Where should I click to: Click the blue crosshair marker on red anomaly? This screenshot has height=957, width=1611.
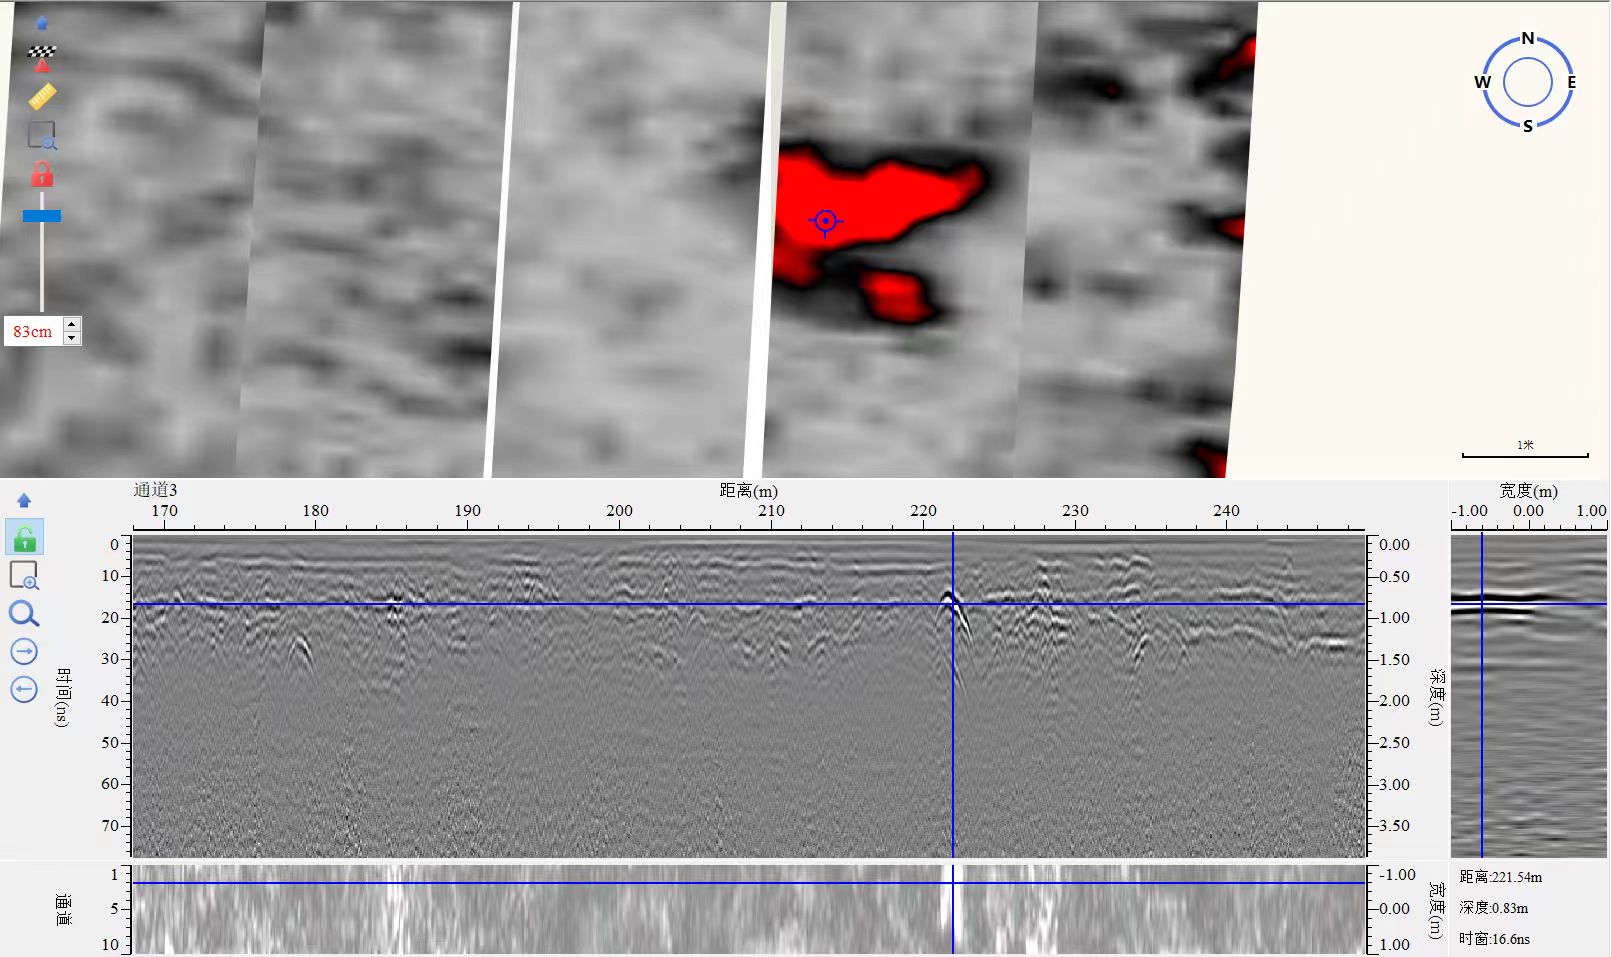pyautogui.click(x=825, y=221)
